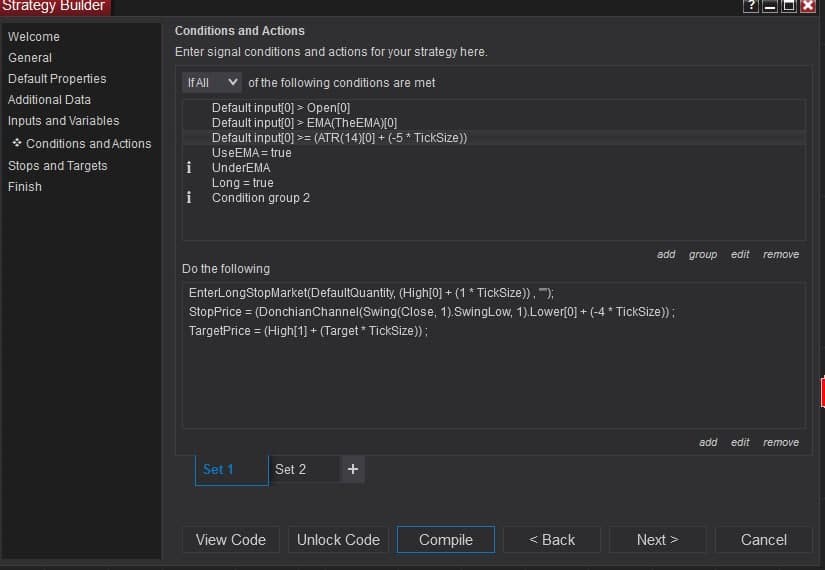Click 'remove' under the conditions list
The height and width of the screenshot is (570, 825).
click(781, 254)
